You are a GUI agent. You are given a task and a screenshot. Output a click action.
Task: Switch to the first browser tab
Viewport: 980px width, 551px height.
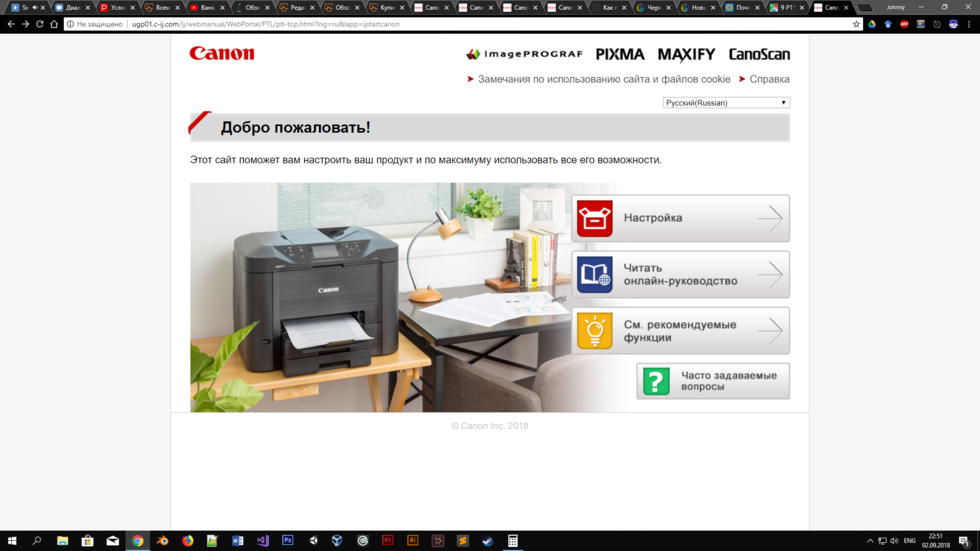24,7
